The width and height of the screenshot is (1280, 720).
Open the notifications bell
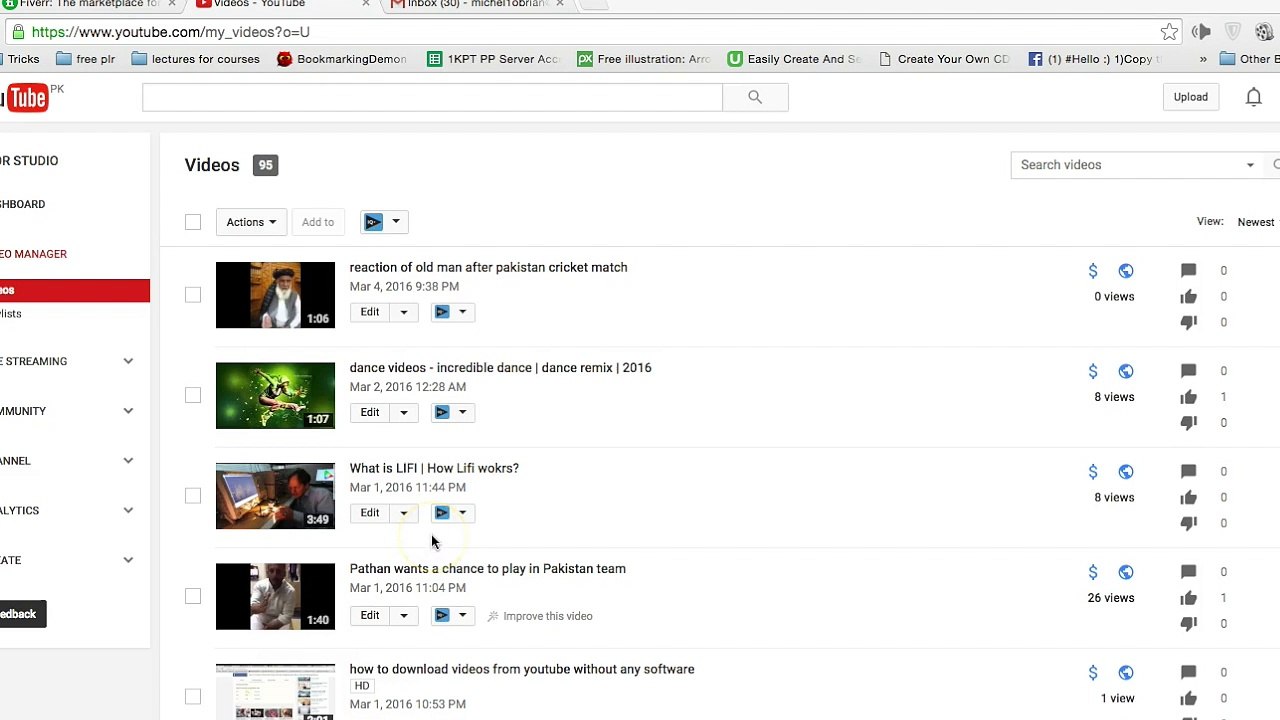click(1253, 97)
